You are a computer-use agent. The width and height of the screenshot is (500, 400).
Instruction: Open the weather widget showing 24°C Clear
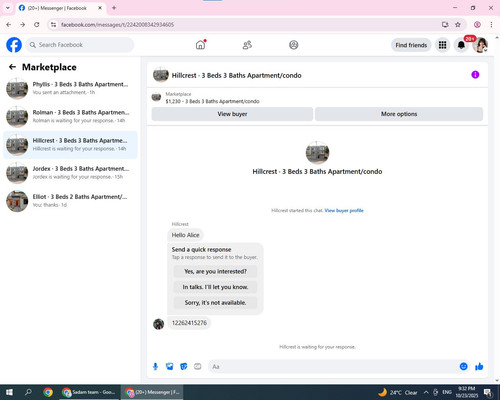tap(397, 392)
